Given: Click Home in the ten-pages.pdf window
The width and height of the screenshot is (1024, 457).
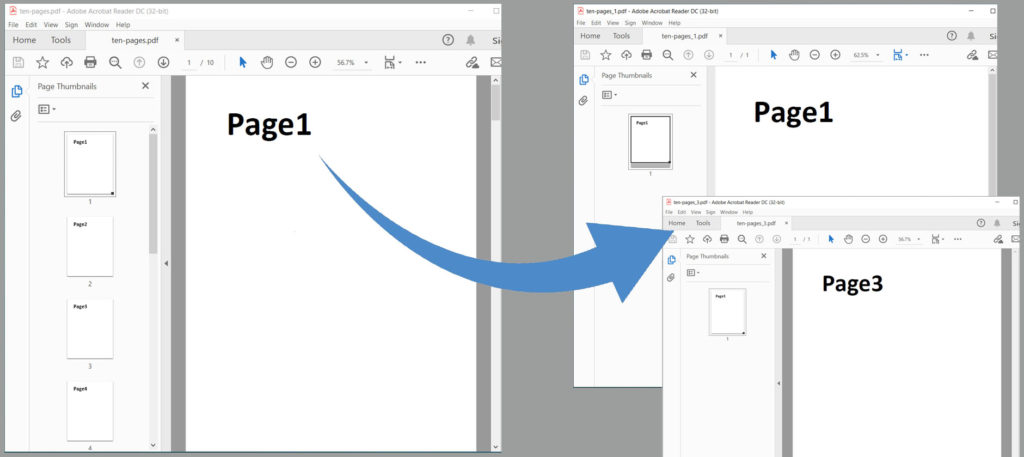Looking at the screenshot, I should (24, 40).
